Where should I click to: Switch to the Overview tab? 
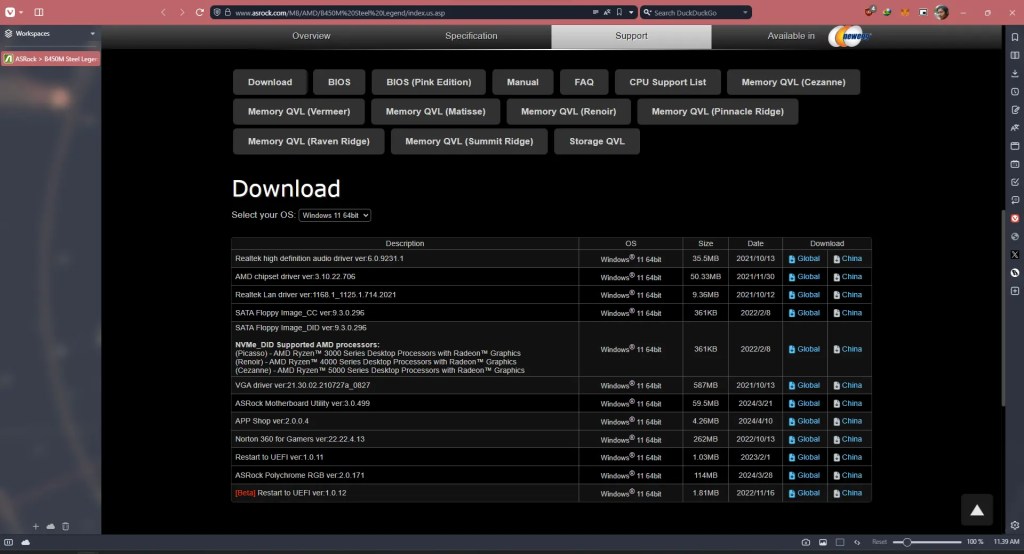click(x=311, y=36)
